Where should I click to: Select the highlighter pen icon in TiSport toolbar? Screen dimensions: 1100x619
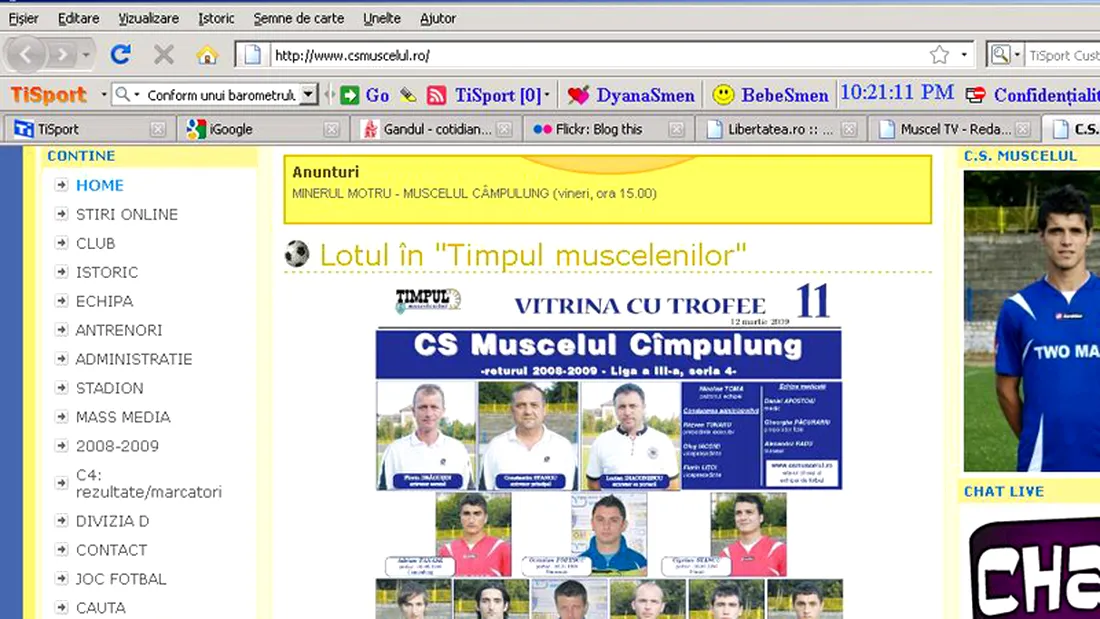coord(408,95)
